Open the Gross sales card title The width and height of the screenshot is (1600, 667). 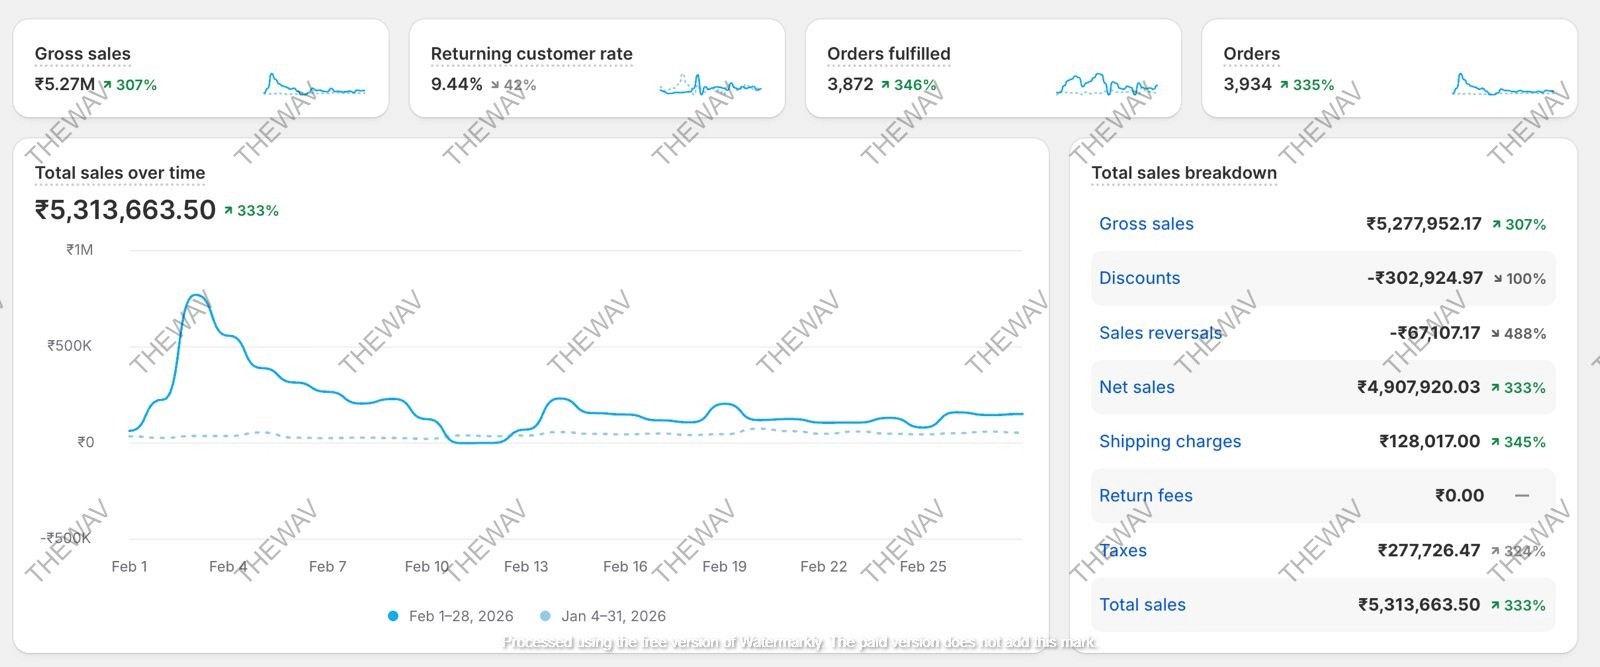tap(82, 54)
